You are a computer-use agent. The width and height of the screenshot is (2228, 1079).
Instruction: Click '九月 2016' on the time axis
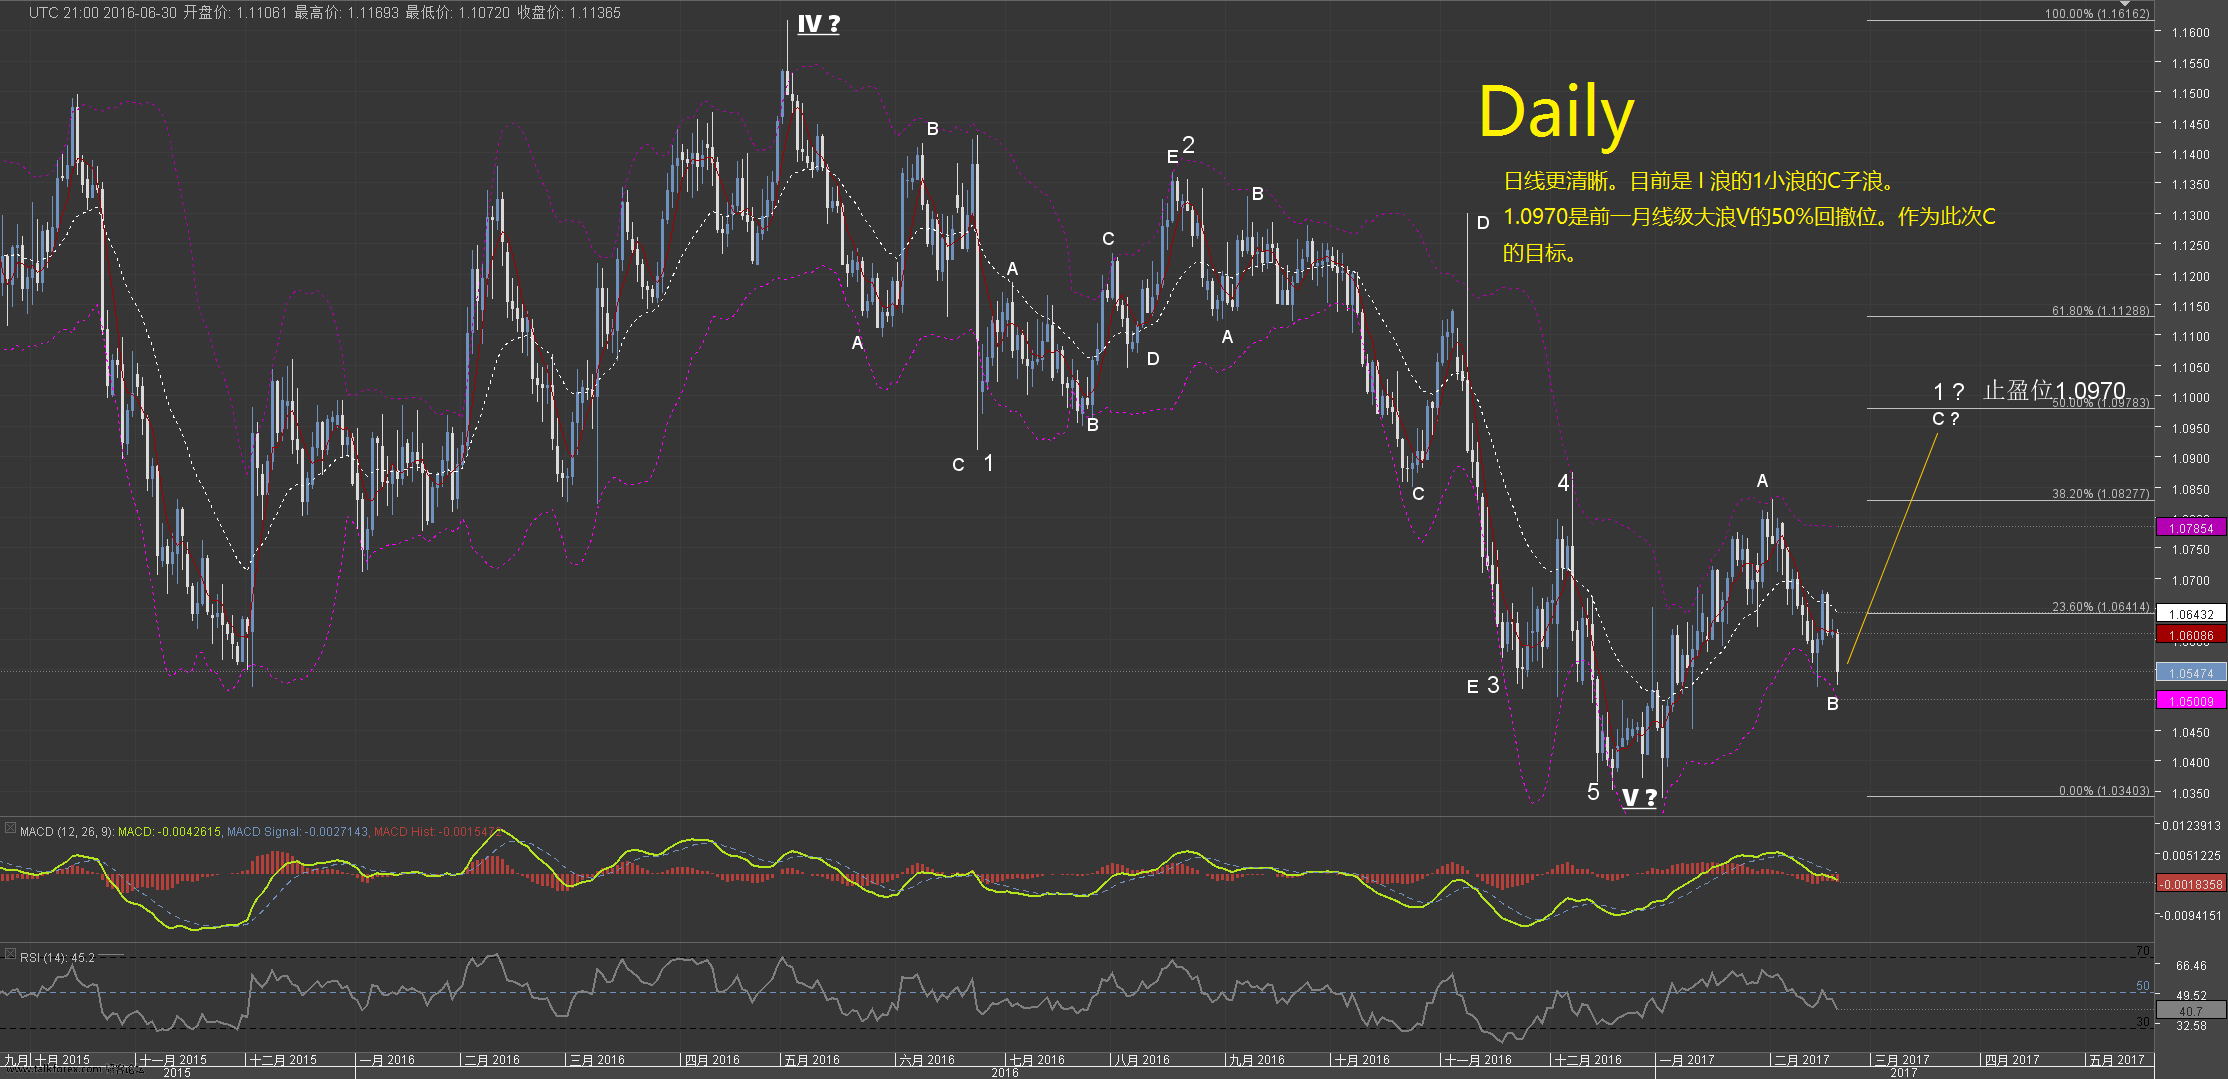pos(1257,1060)
